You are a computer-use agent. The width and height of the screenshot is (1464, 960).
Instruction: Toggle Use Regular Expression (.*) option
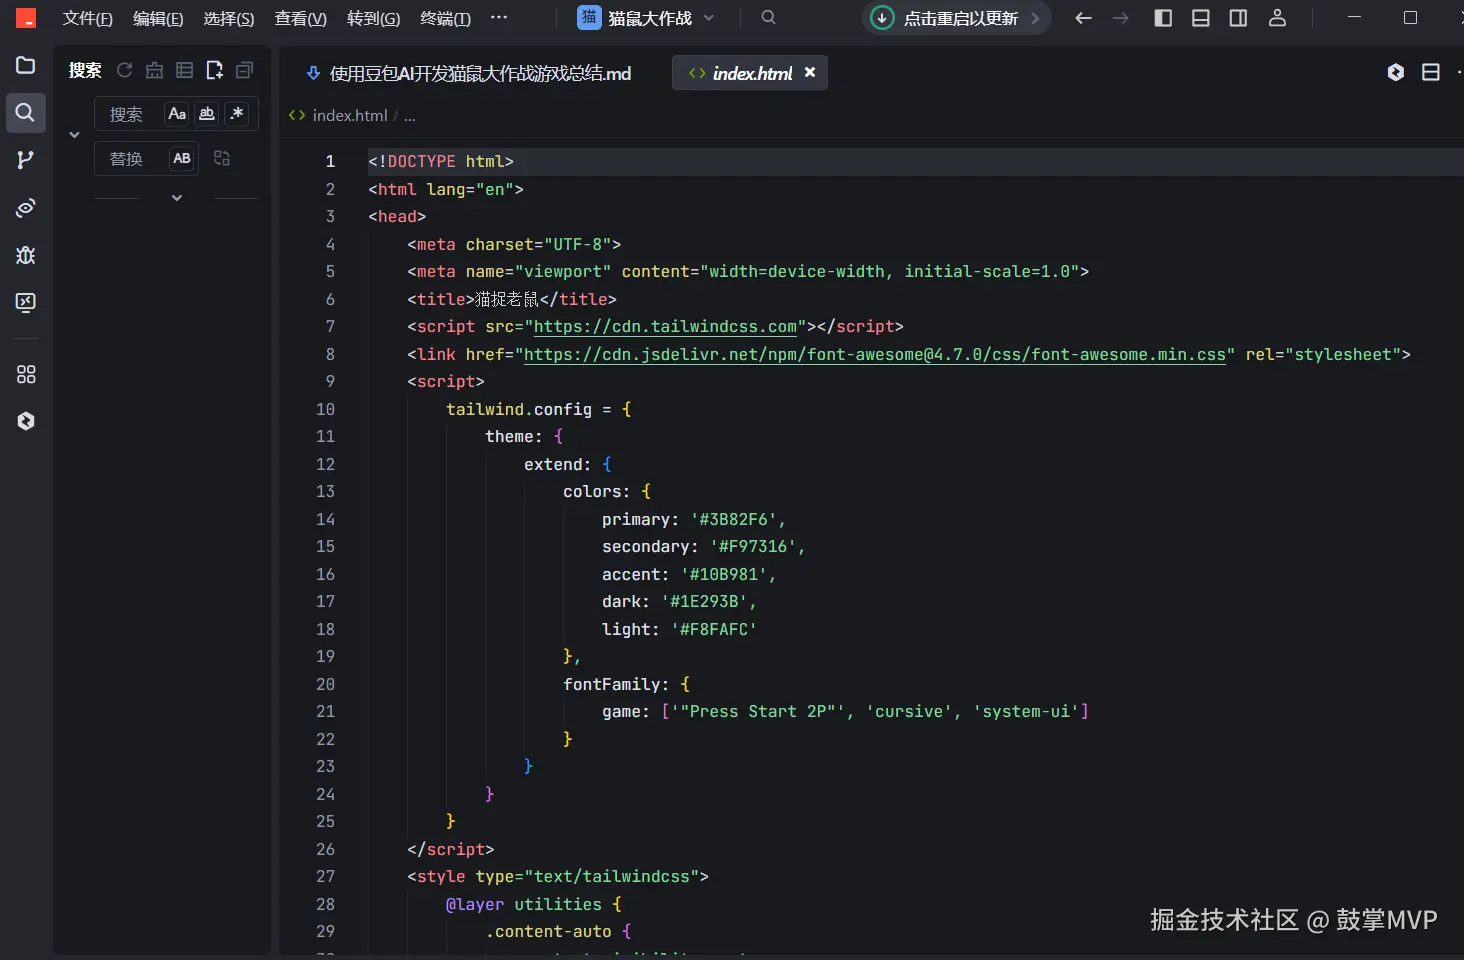point(237,114)
